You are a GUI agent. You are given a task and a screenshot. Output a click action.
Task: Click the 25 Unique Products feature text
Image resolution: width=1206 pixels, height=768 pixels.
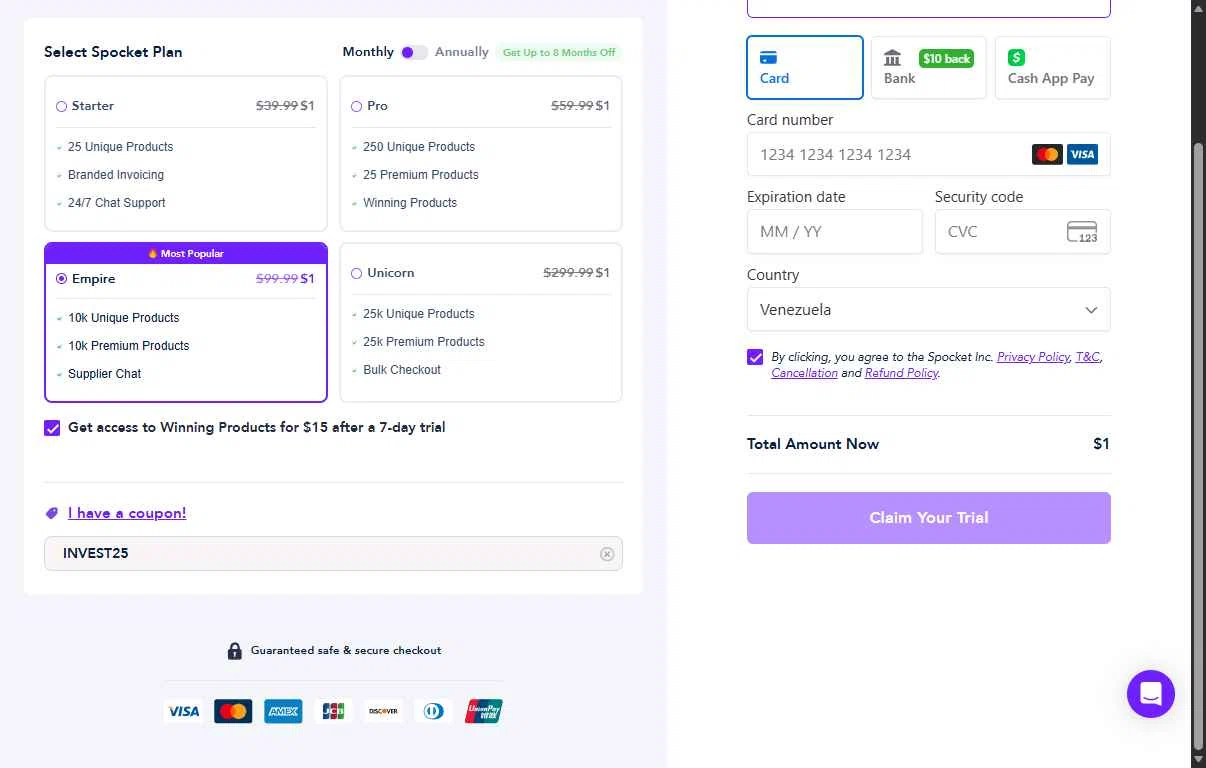[120, 147]
